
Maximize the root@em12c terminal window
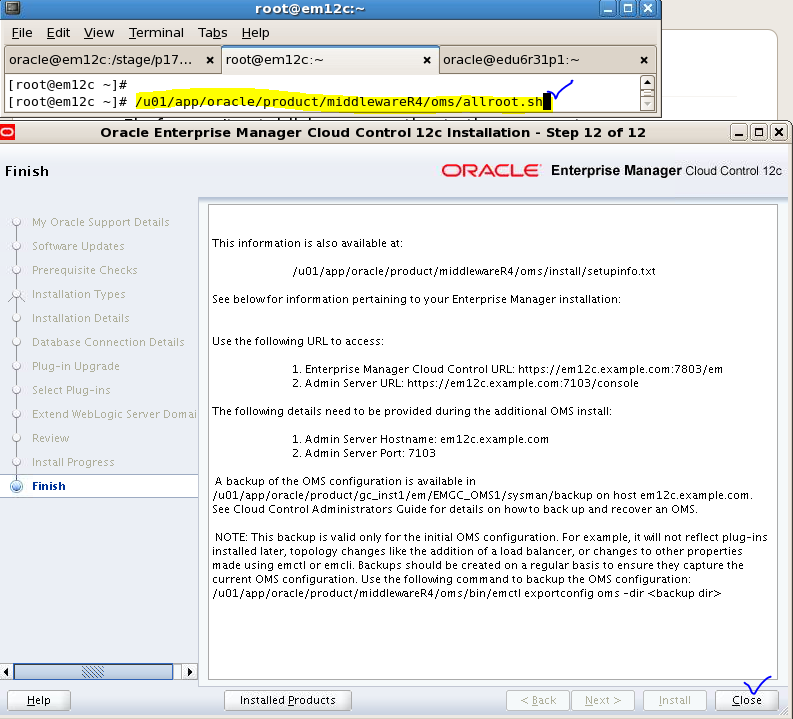(628, 9)
